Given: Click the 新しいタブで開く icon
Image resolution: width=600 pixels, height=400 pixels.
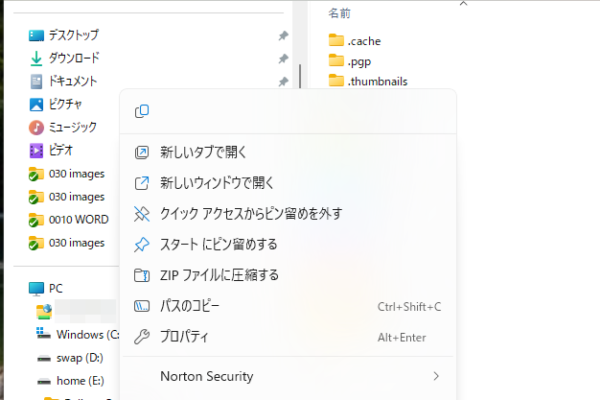Looking at the screenshot, I should [142, 152].
